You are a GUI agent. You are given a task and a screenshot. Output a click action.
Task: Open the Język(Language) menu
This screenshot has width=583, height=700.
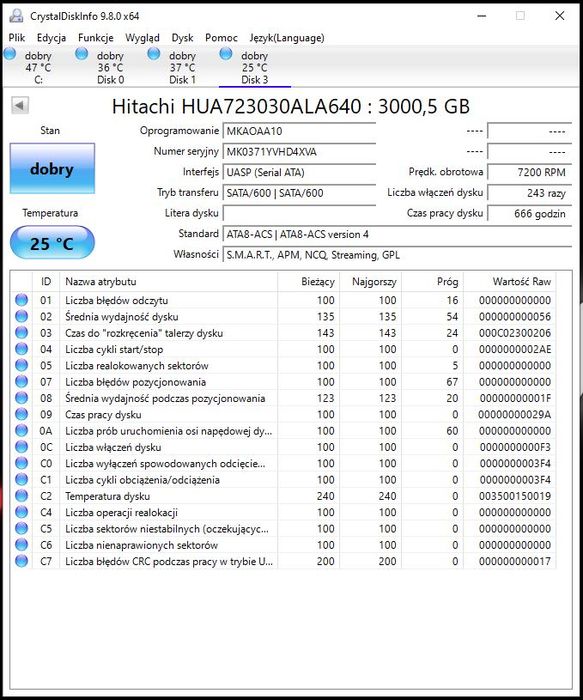[287, 38]
